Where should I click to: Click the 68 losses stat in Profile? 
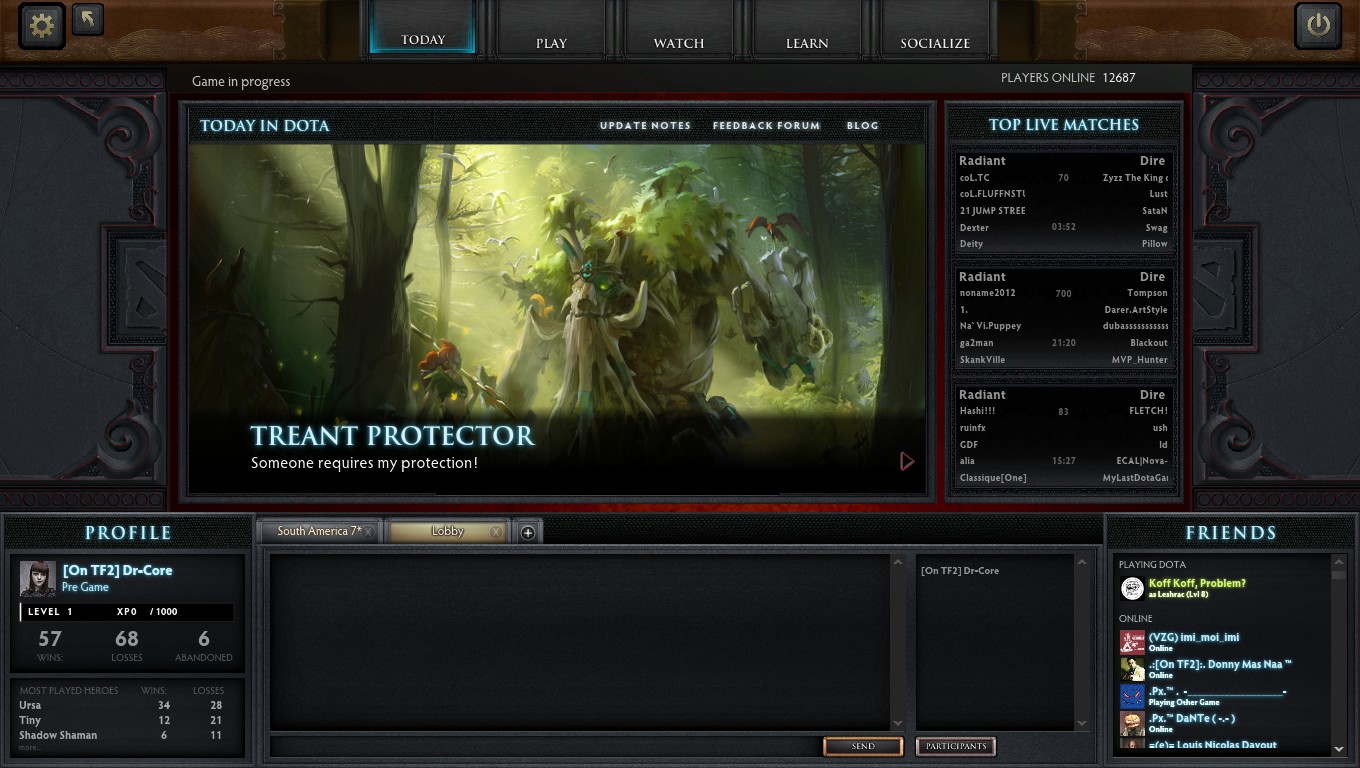pos(127,644)
